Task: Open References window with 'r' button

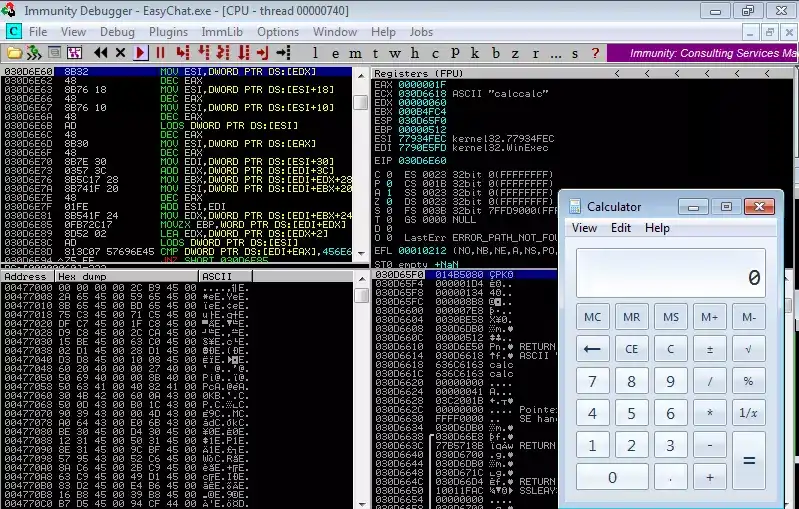Action: click(535, 52)
